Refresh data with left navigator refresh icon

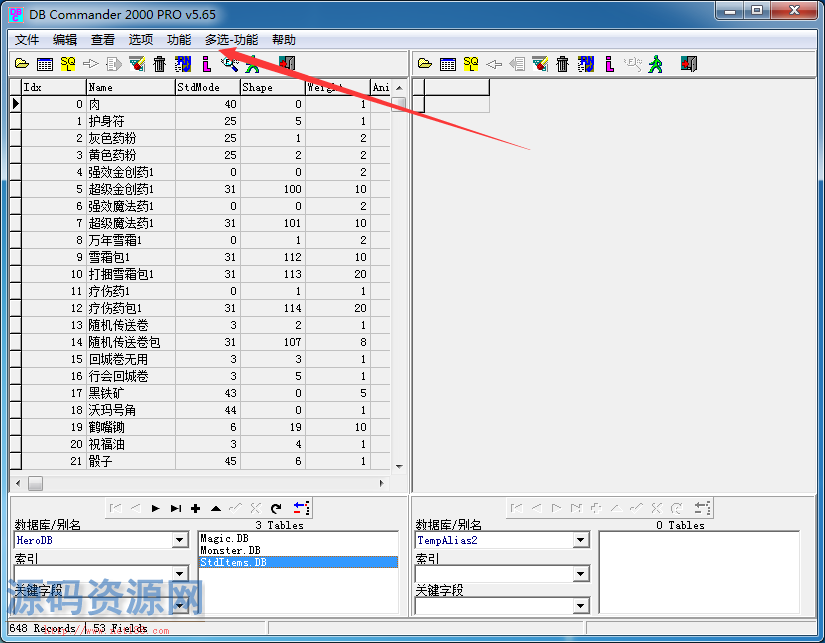pyautogui.click(x=276, y=508)
